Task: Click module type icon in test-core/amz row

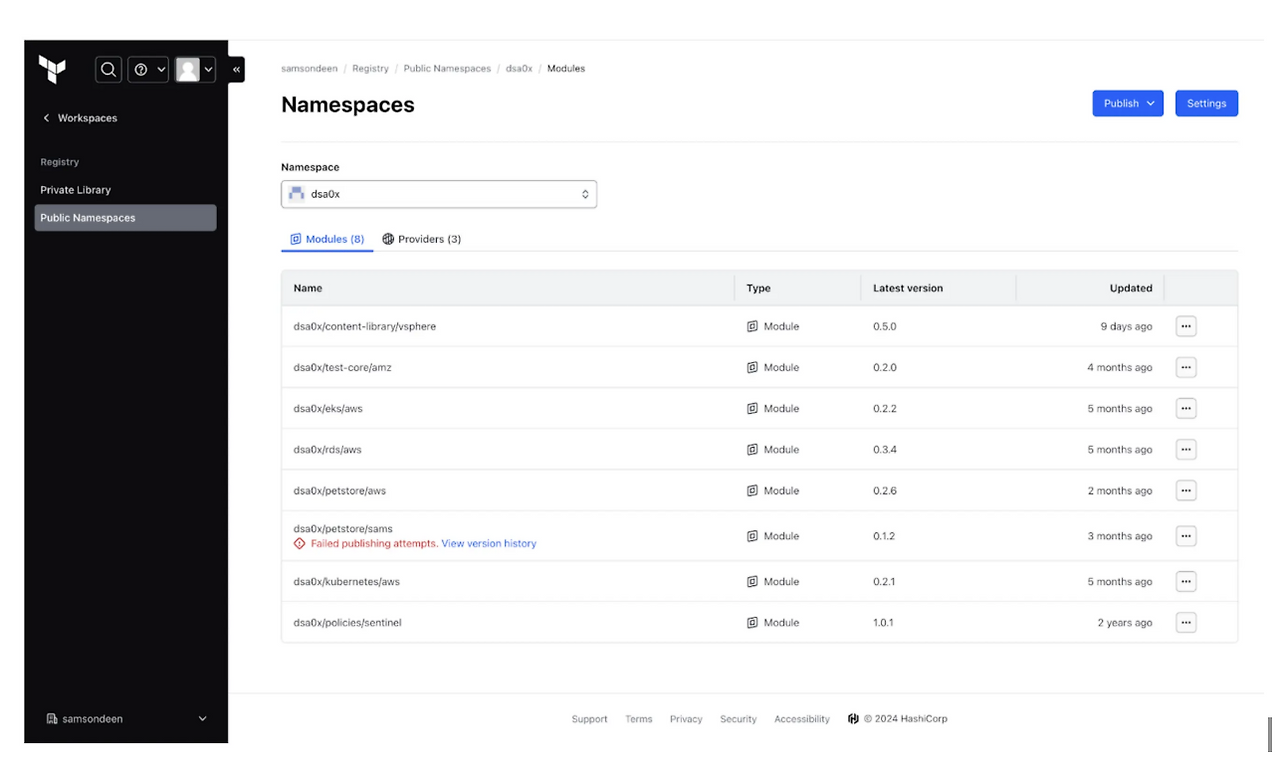Action: click(x=752, y=368)
